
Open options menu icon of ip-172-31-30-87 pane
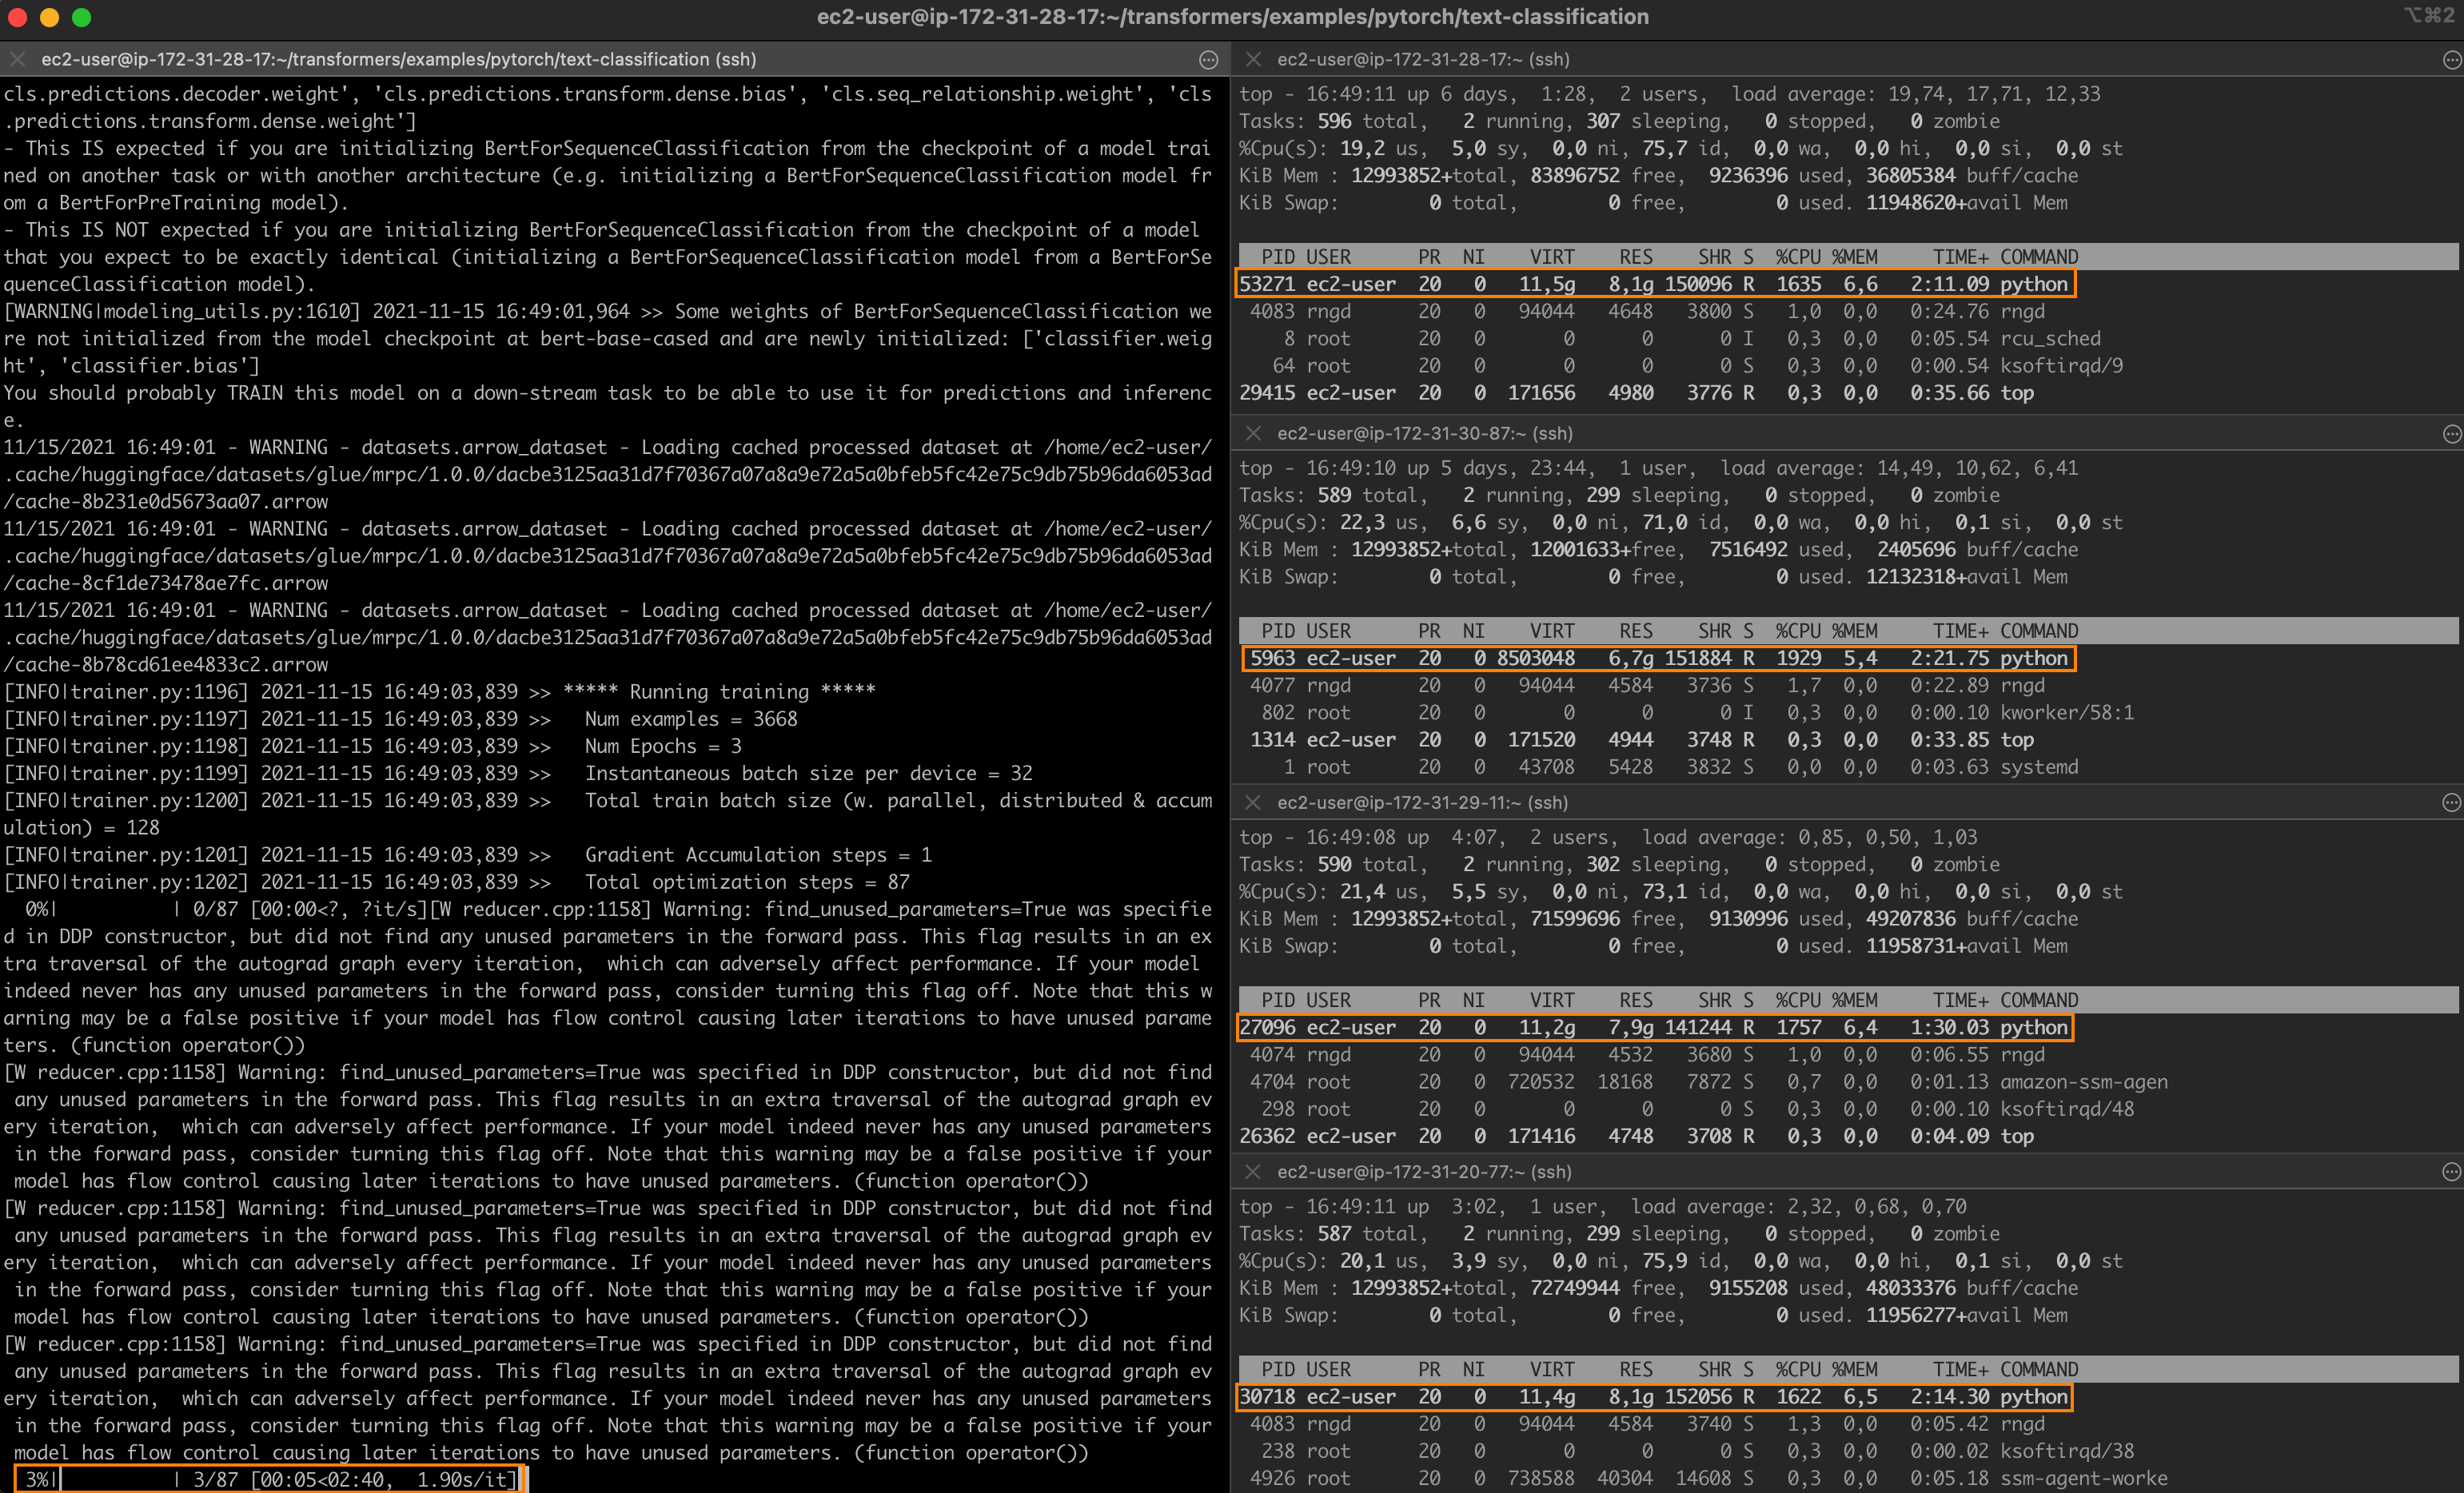pos(2451,434)
